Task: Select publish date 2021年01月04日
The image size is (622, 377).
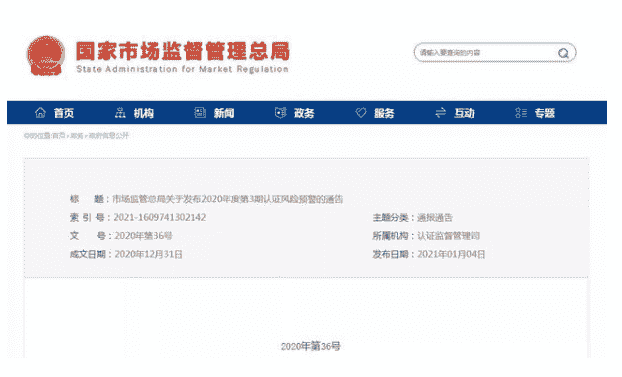Action: [451, 254]
